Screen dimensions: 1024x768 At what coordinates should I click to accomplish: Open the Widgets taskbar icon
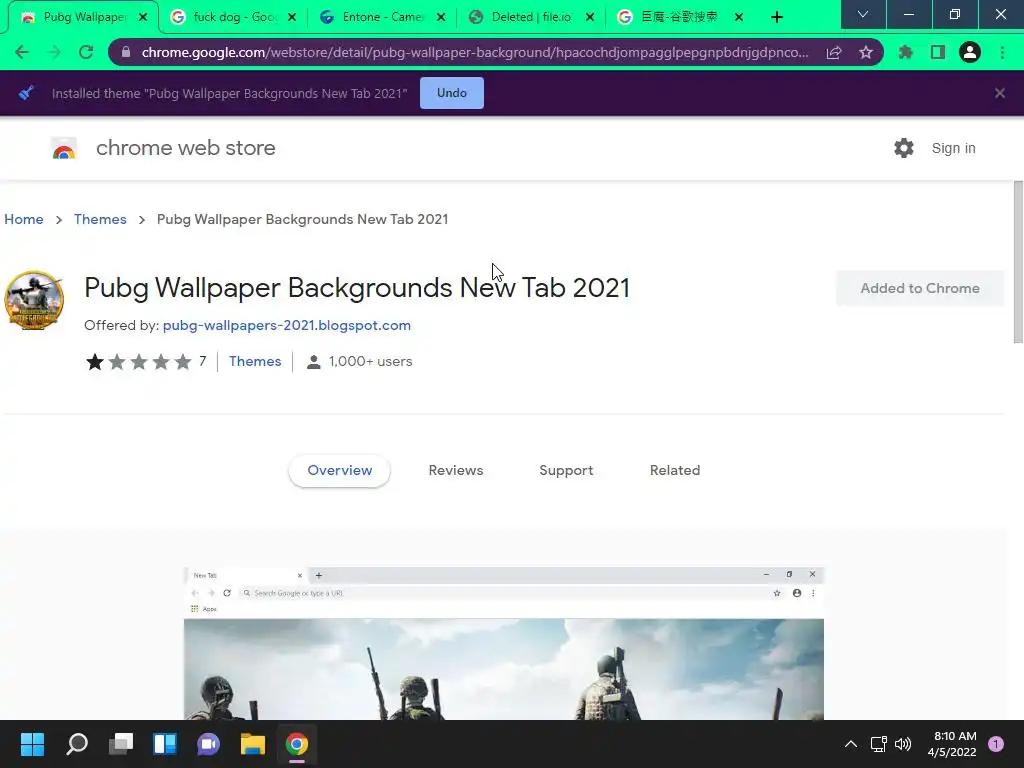(x=165, y=744)
